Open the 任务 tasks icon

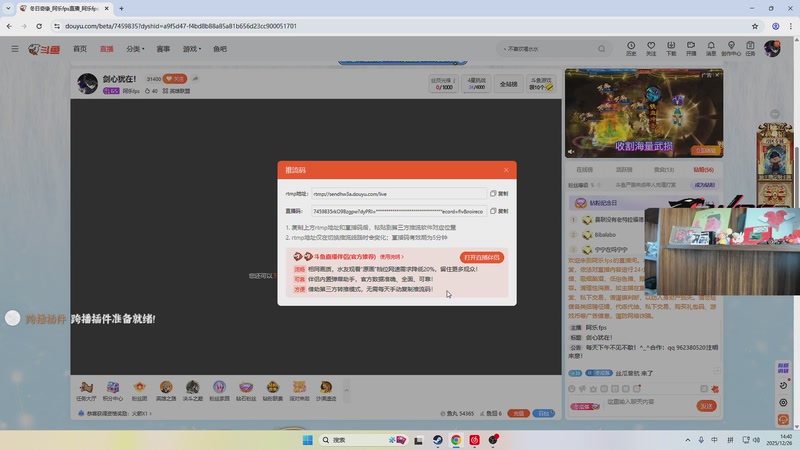(x=750, y=48)
